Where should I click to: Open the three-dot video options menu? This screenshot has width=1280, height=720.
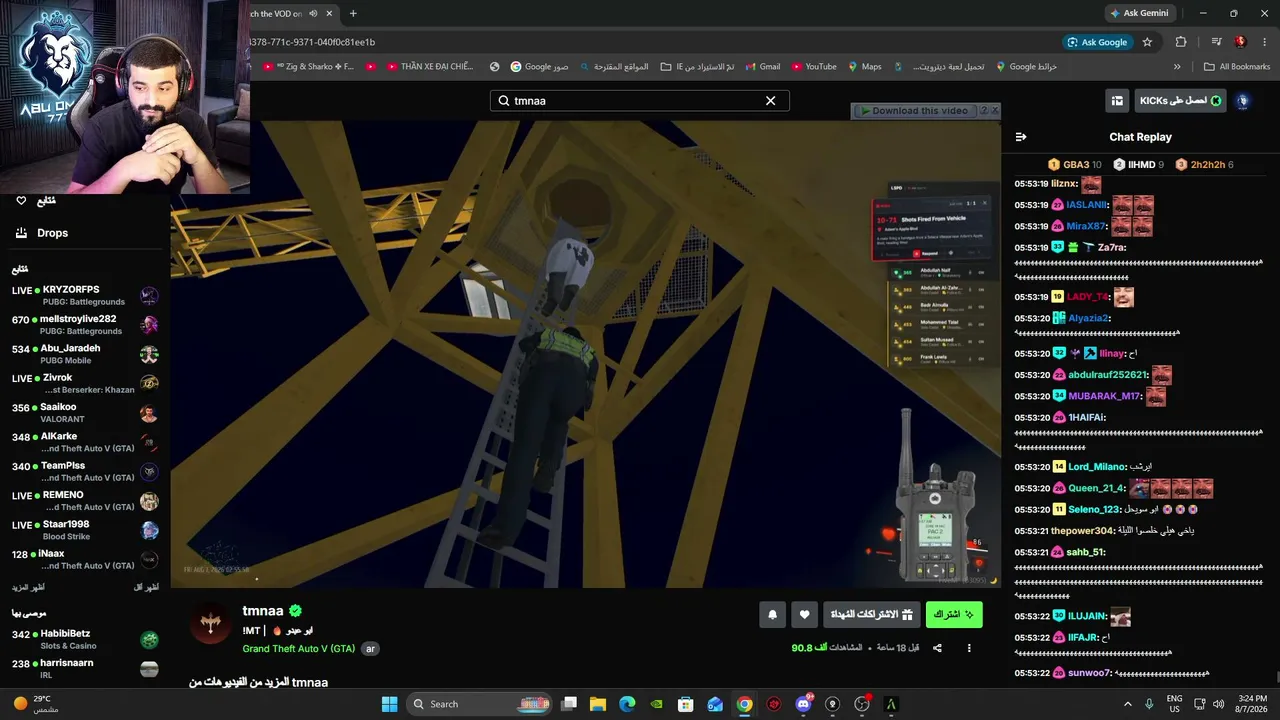click(x=969, y=648)
